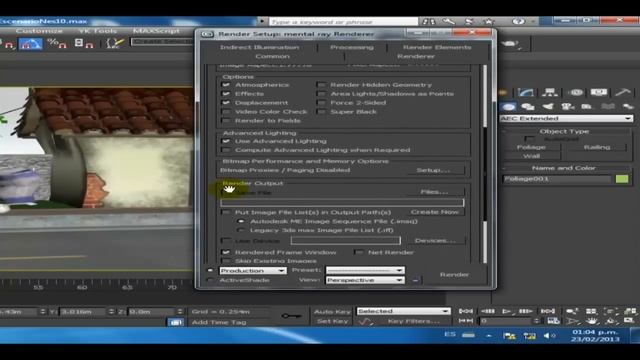Enable Force 2-Sided rendering
640x360 pixels.
tap(321, 103)
